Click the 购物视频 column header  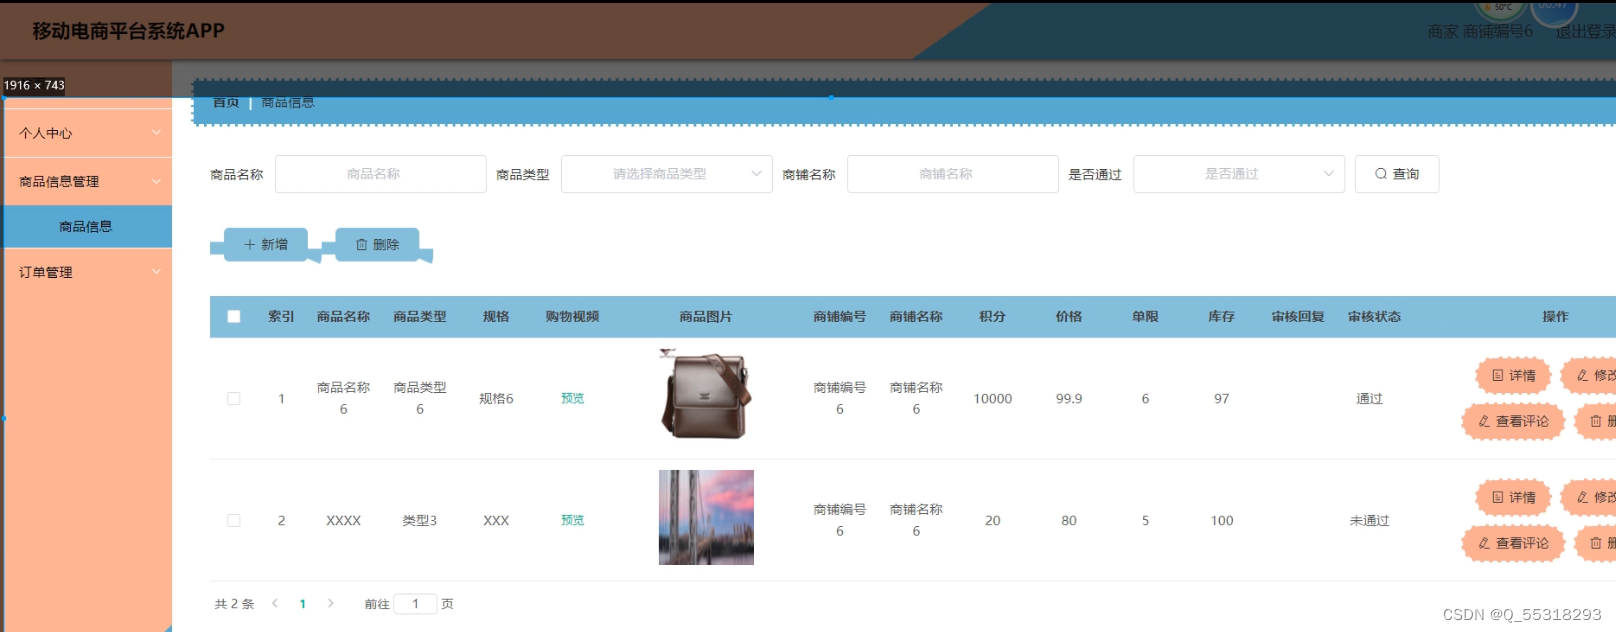tap(572, 317)
